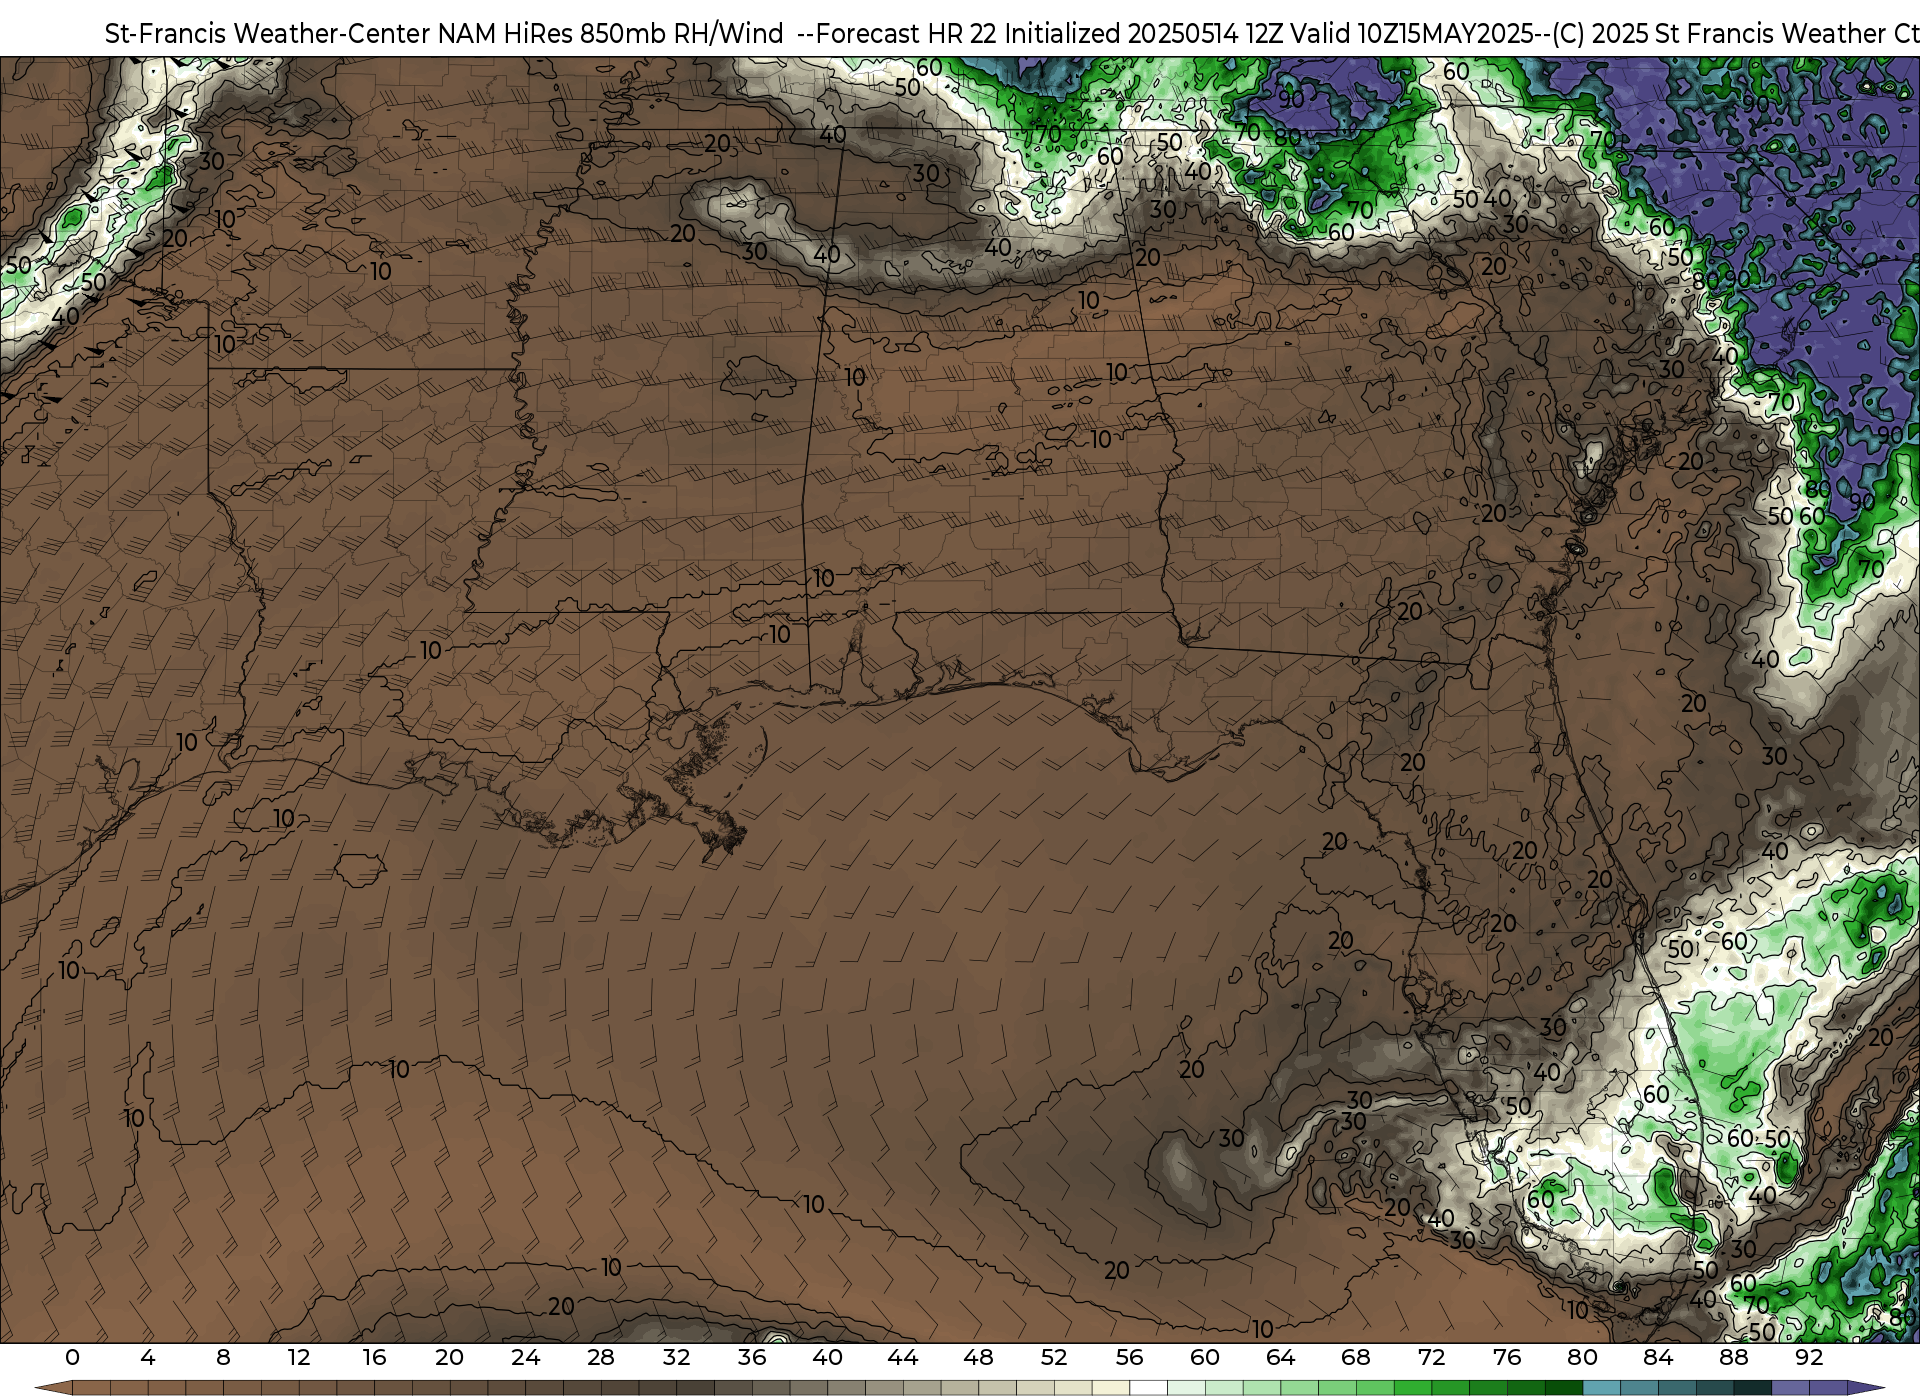Click the colorbar tick label 72
Image resolution: width=1920 pixels, height=1400 pixels.
tap(1431, 1357)
